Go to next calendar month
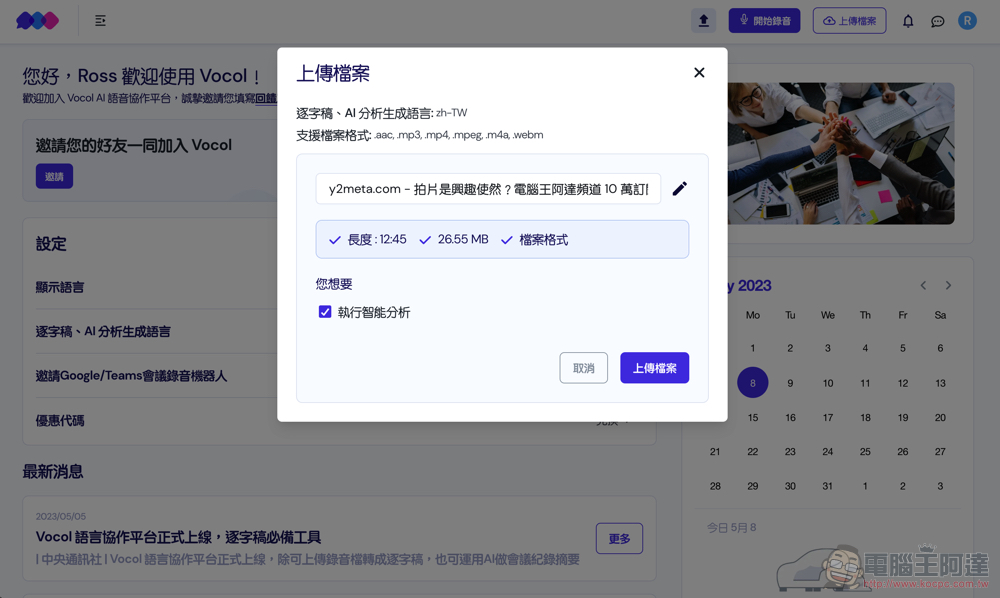This screenshot has height=598, width=1000. 948,286
